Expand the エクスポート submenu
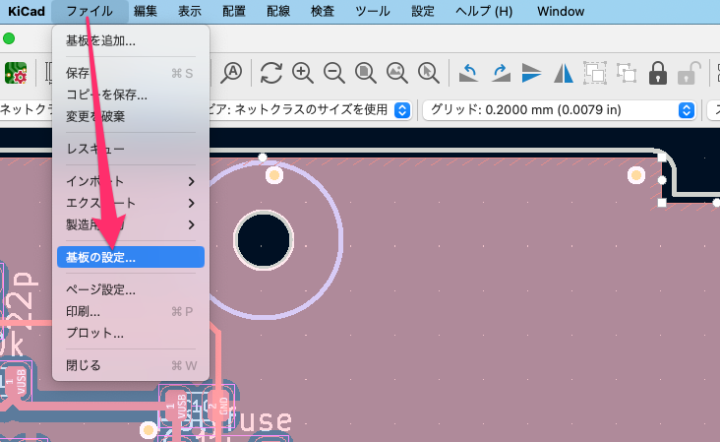This screenshot has height=442, width=720. click(x=130, y=203)
